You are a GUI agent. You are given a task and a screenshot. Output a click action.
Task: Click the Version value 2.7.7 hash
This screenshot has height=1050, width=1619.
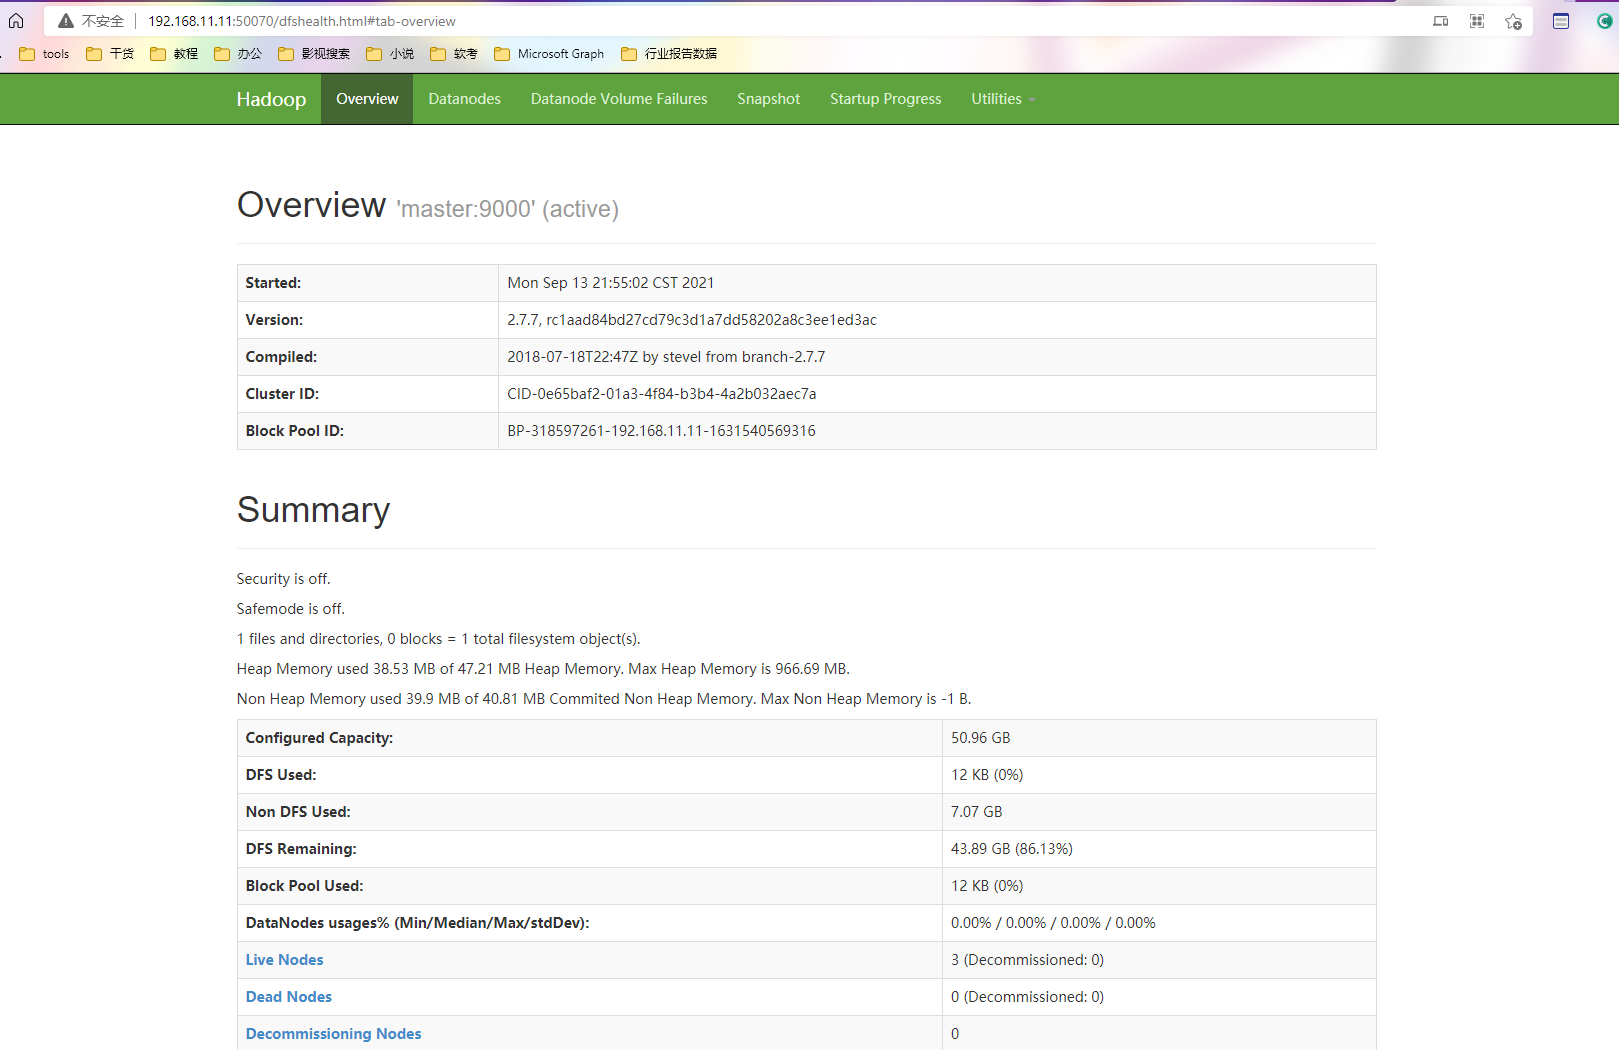(691, 320)
